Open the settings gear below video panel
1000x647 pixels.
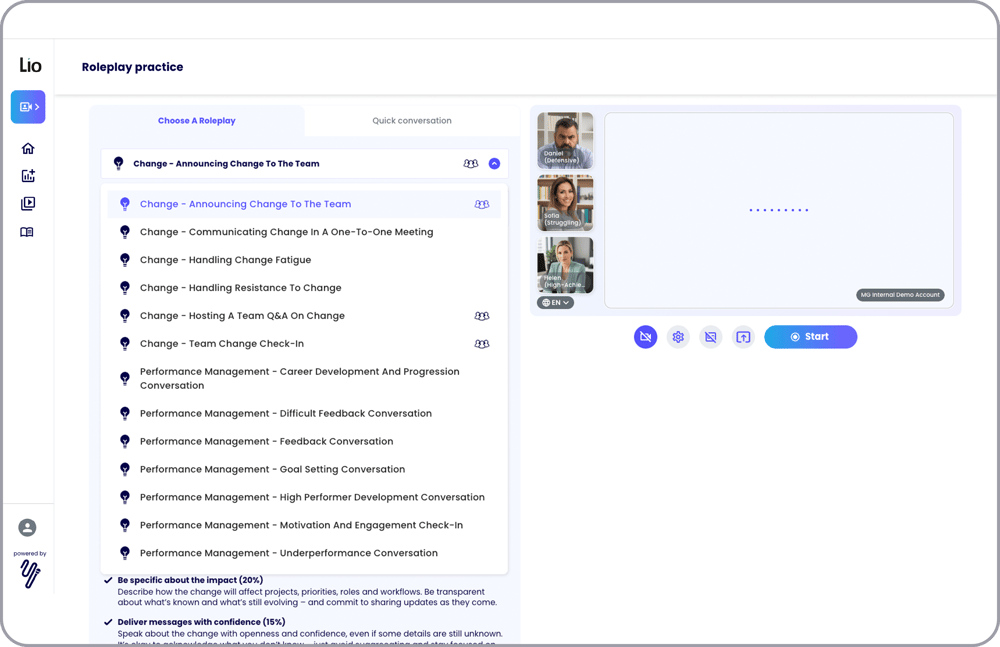click(x=678, y=337)
